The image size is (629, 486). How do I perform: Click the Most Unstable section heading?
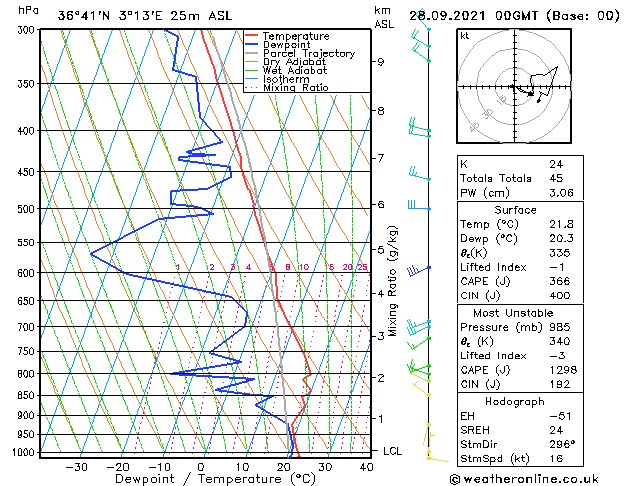(x=513, y=313)
